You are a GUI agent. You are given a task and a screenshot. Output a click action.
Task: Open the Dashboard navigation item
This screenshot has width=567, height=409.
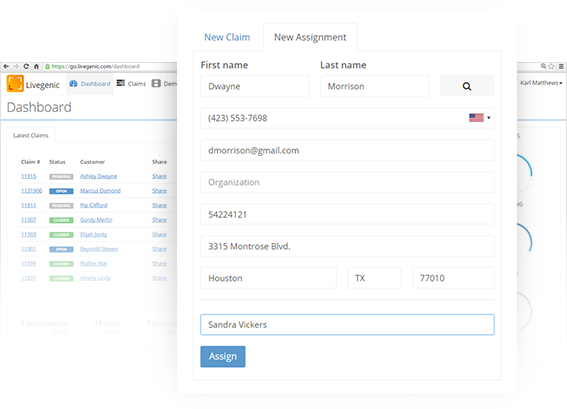90,84
